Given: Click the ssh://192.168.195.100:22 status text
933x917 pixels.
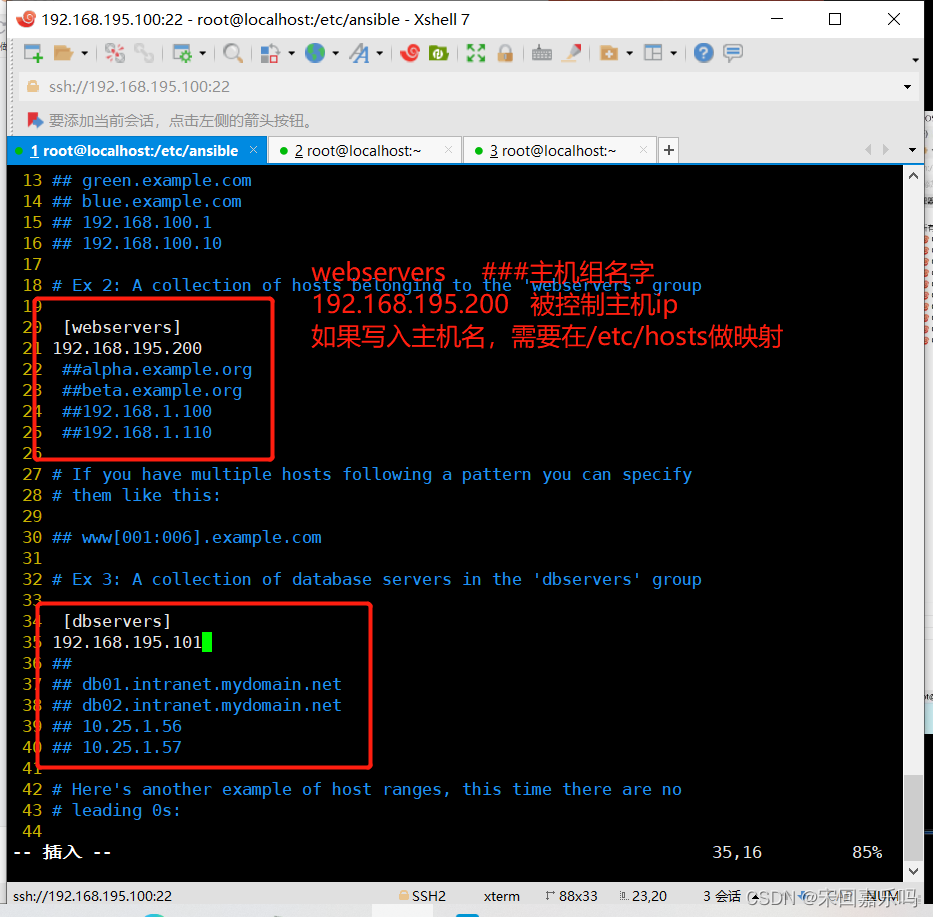Looking at the screenshot, I should pos(92,896).
